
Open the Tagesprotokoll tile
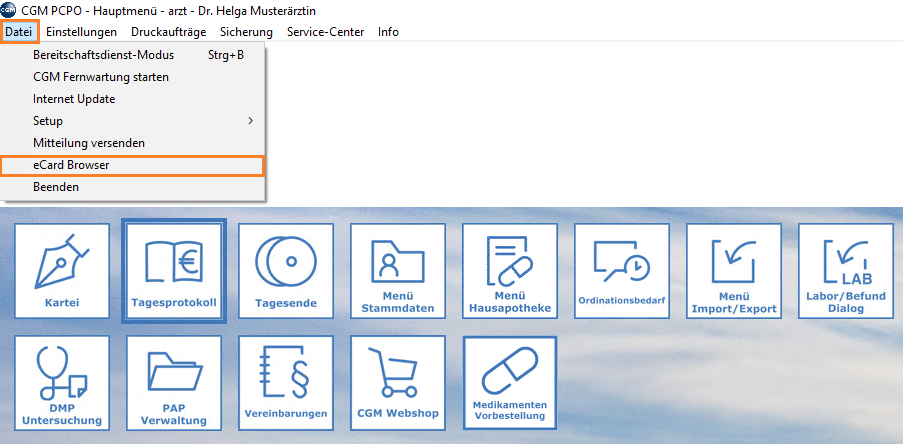[x=174, y=270]
